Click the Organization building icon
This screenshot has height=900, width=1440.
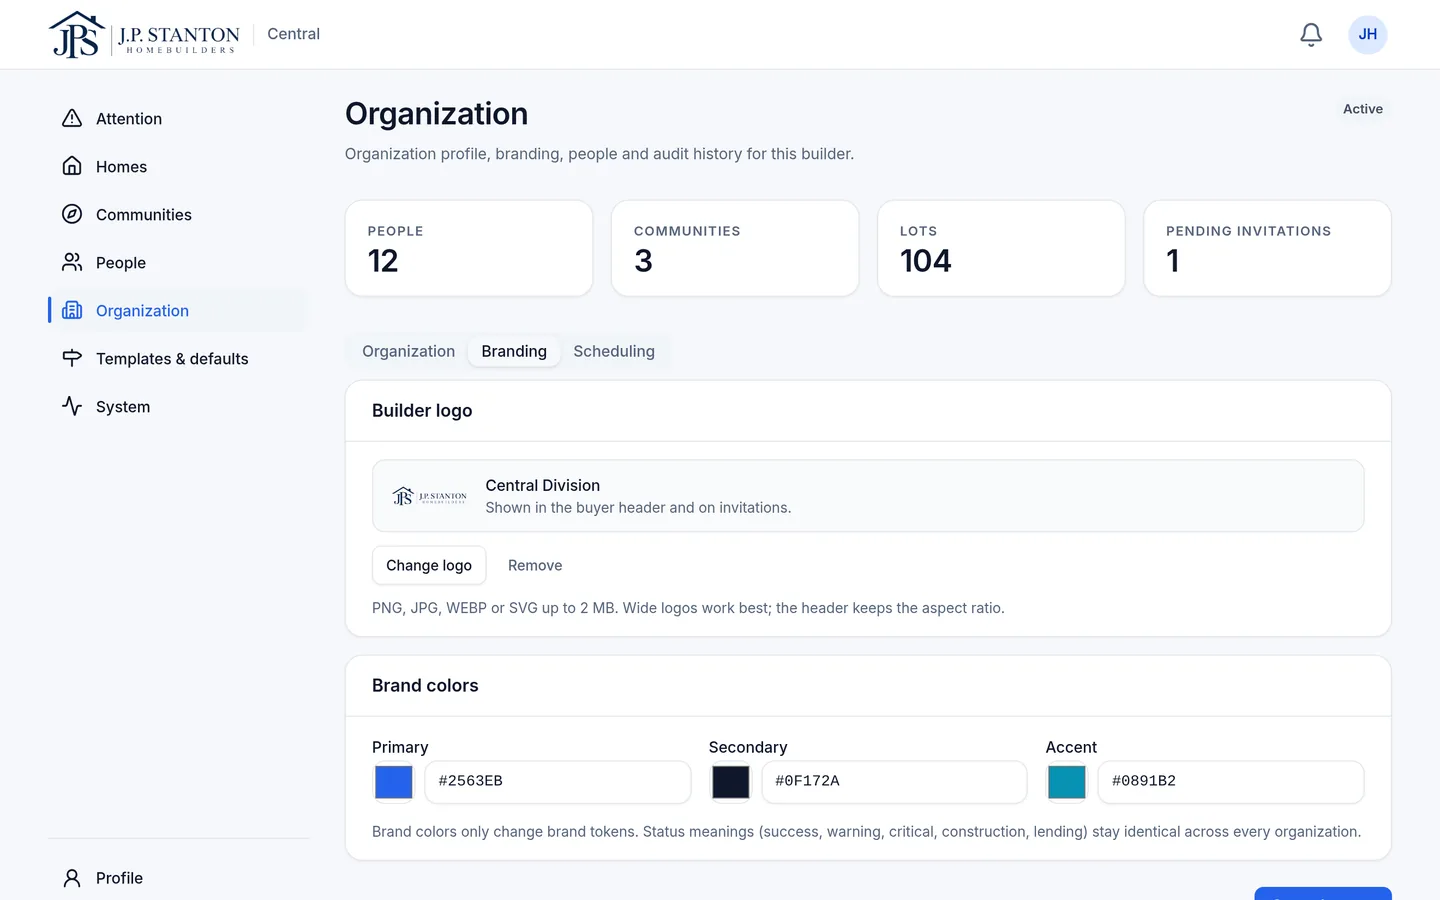pyautogui.click(x=72, y=310)
